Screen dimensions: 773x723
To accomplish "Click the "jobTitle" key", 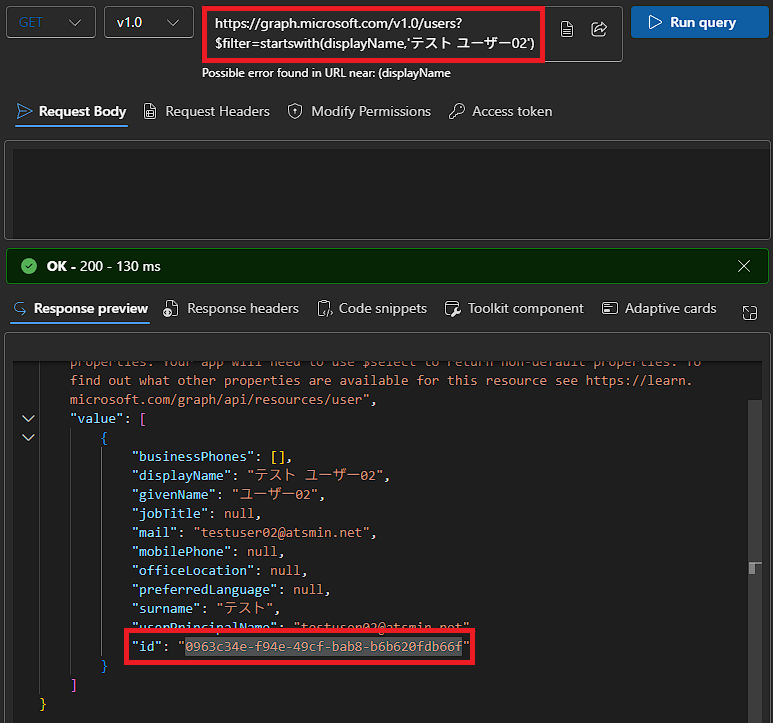I will pyautogui.click(x=170, y=514).
